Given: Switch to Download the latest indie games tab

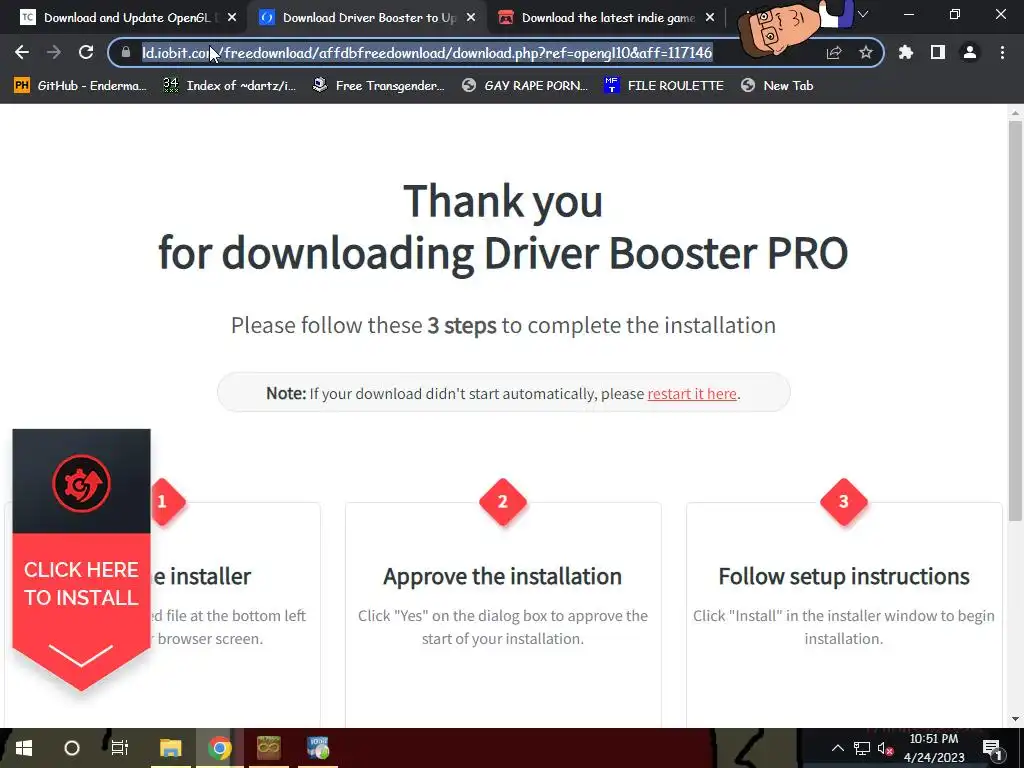Looking at the screenshot, I should coord(608,18).
